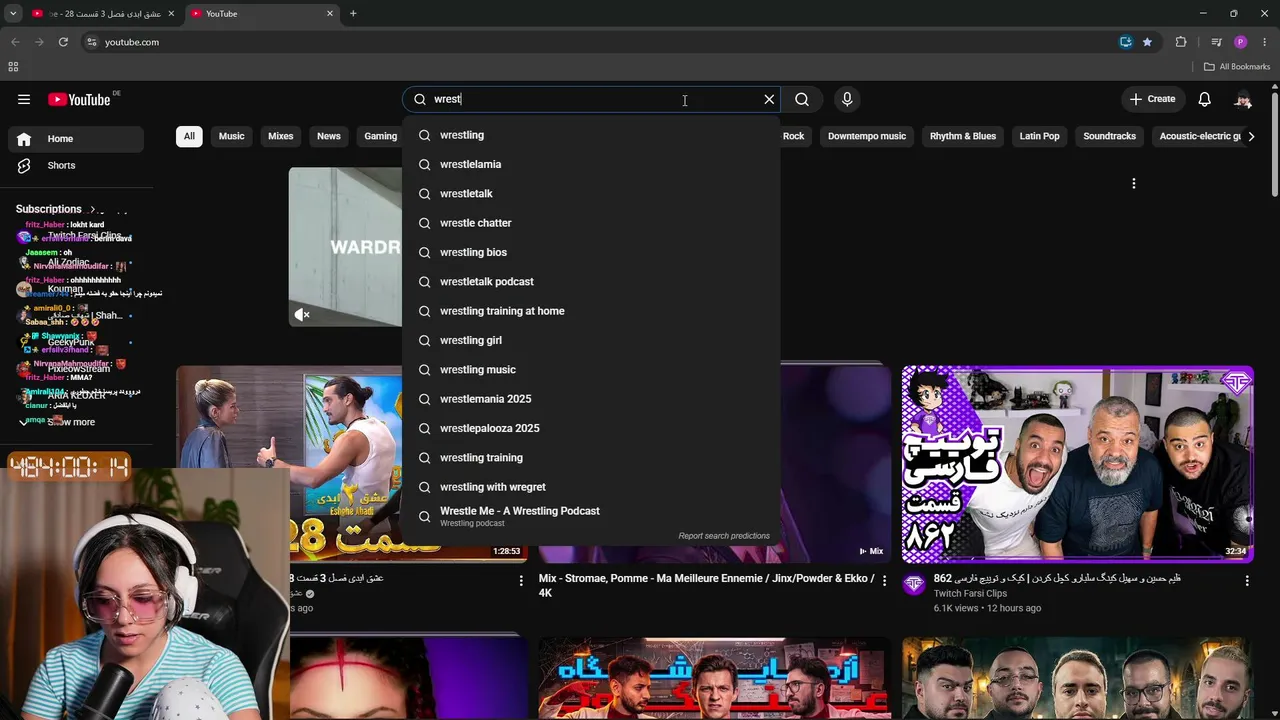
Task: Click the address bar showing youtube.com
Action: [x=600, y=42]
